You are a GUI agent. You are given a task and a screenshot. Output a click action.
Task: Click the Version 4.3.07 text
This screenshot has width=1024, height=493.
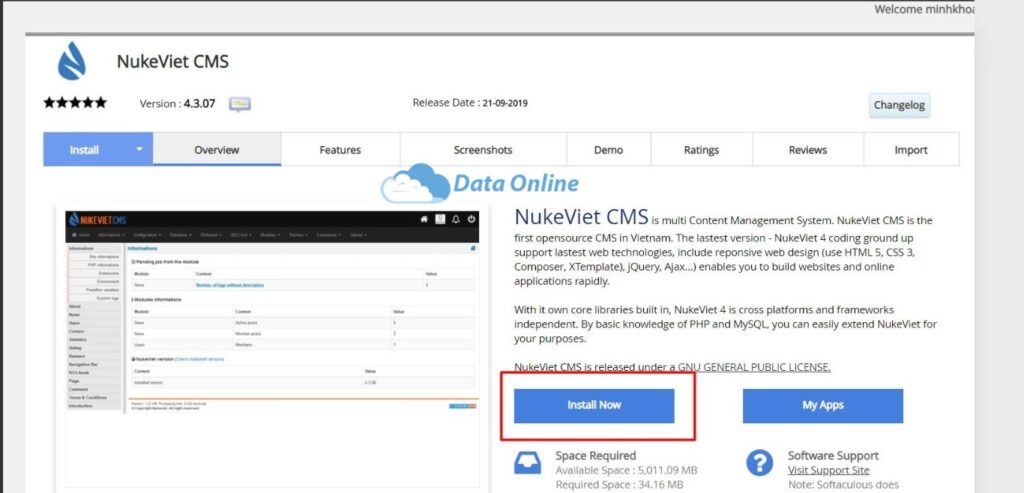(178, 103)
